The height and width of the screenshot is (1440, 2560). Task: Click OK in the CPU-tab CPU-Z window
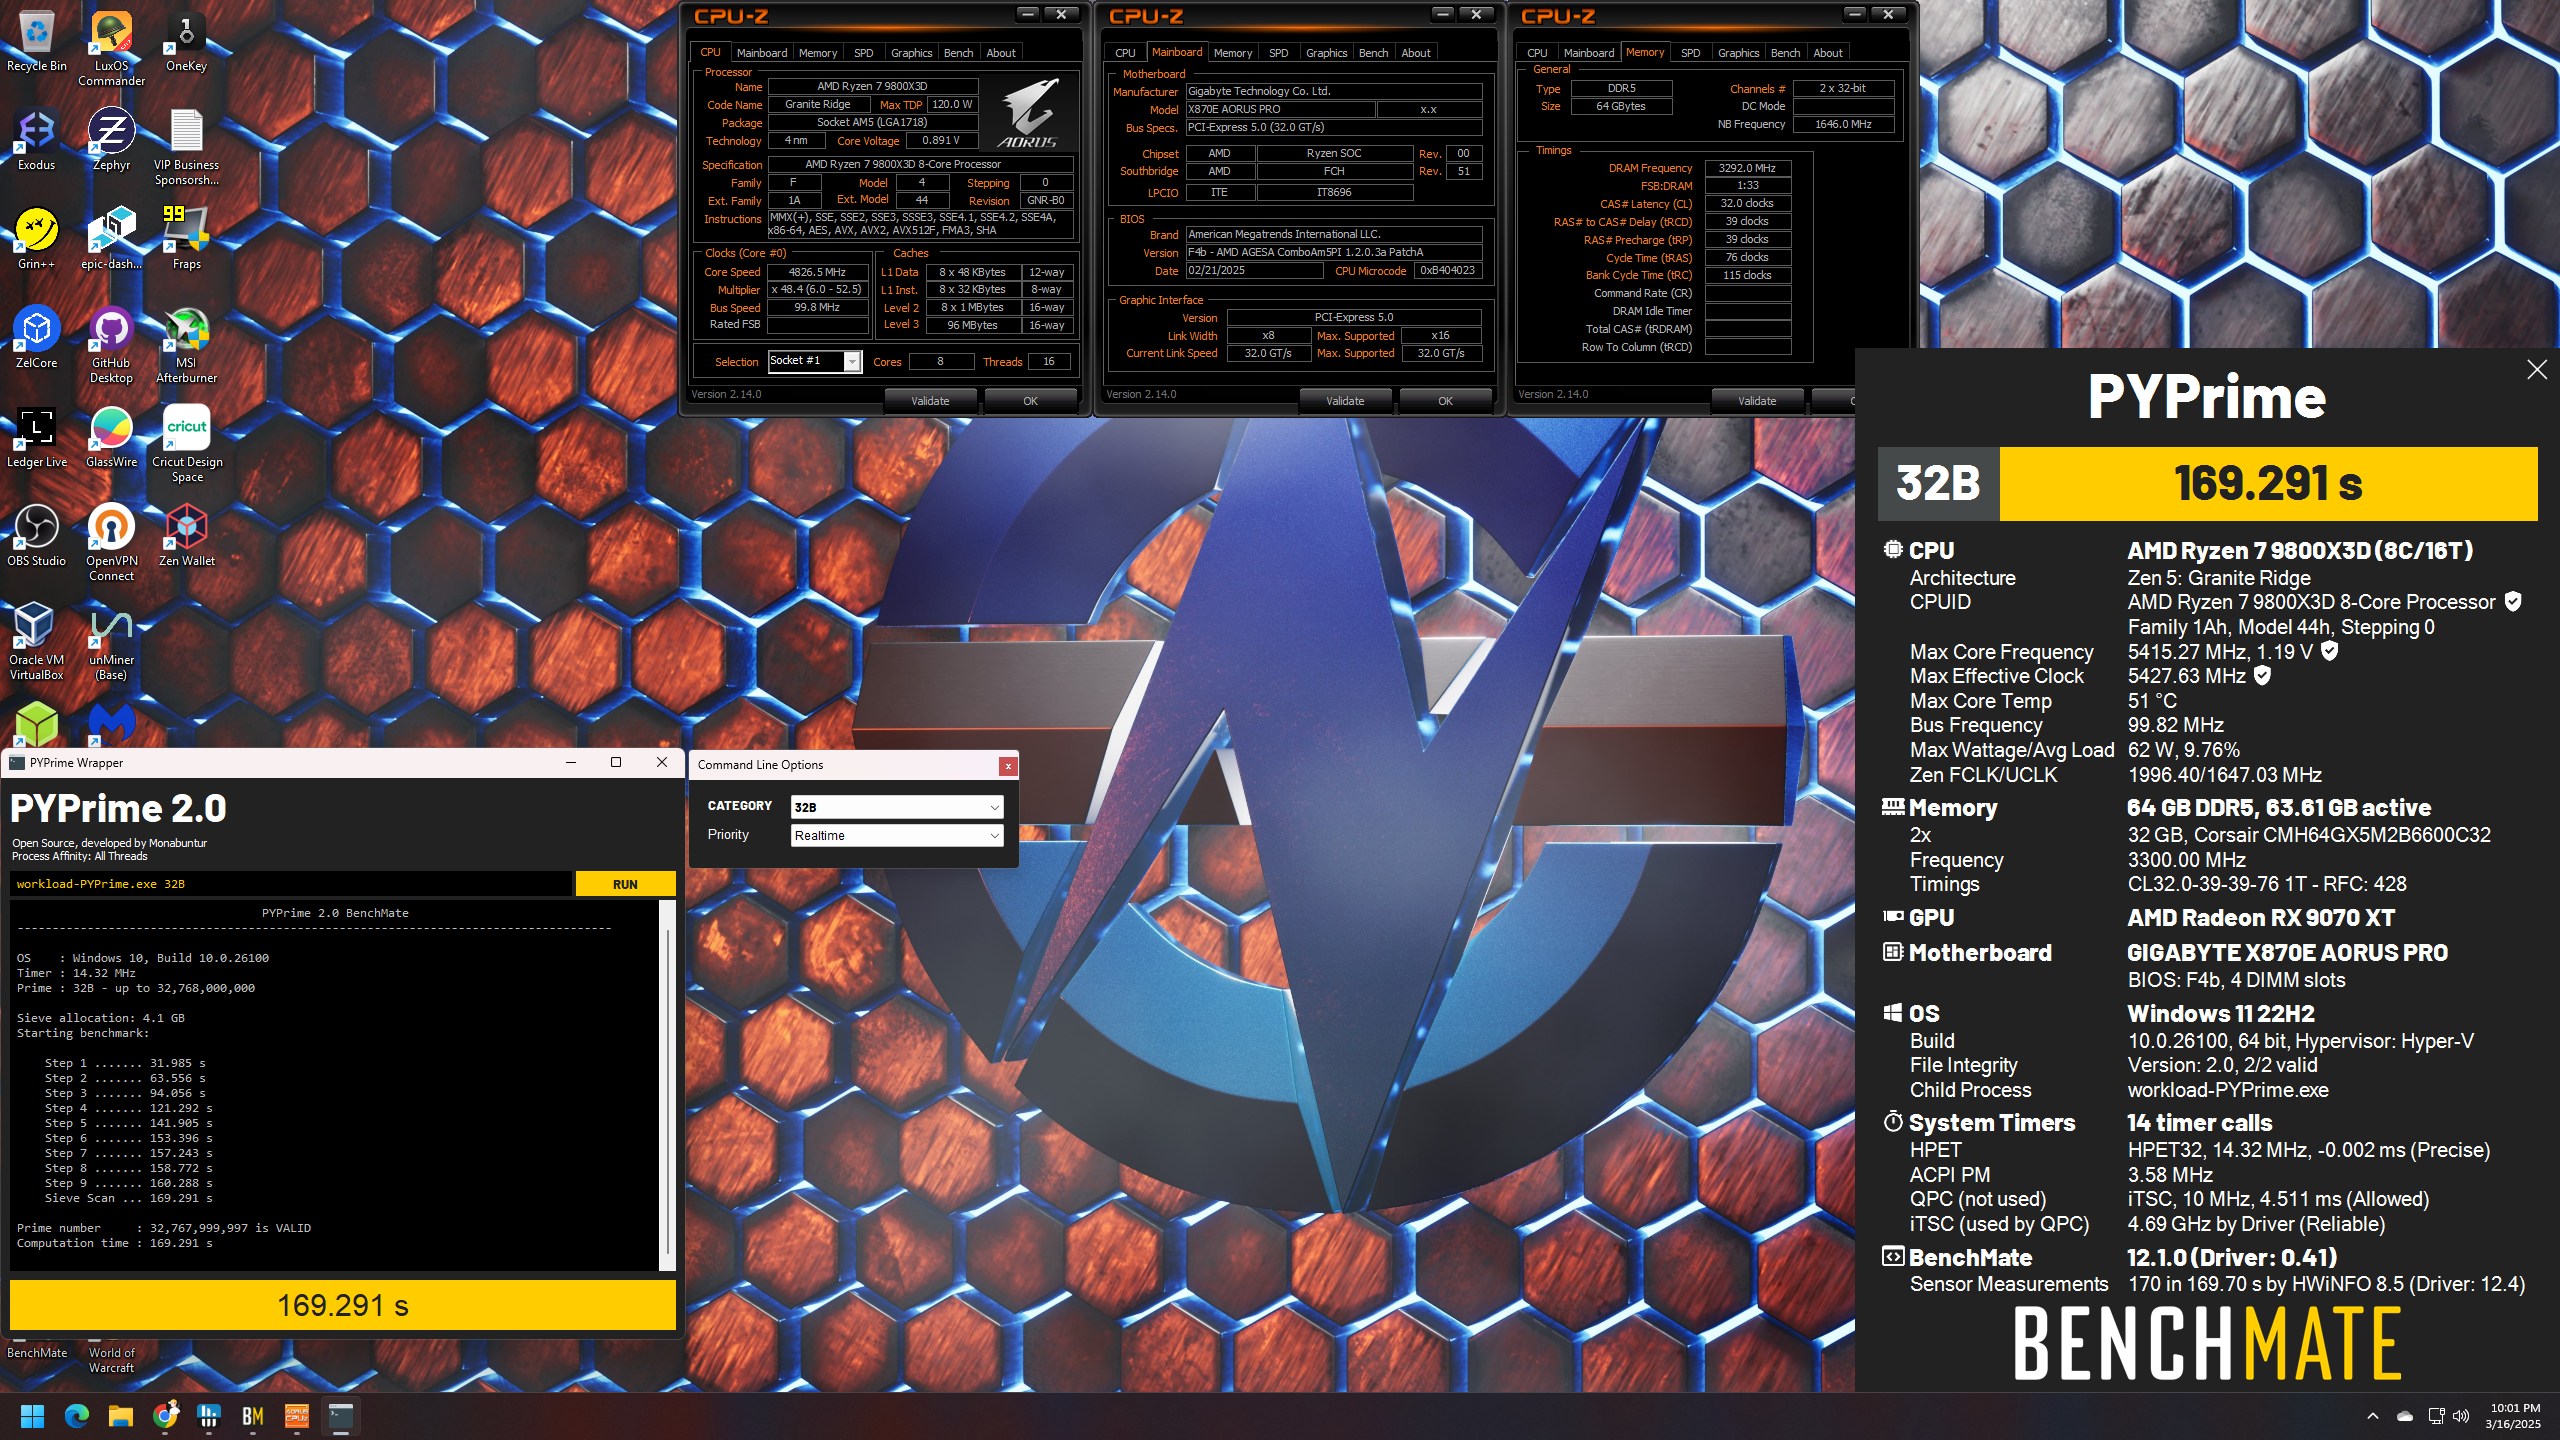point(1030,401)
